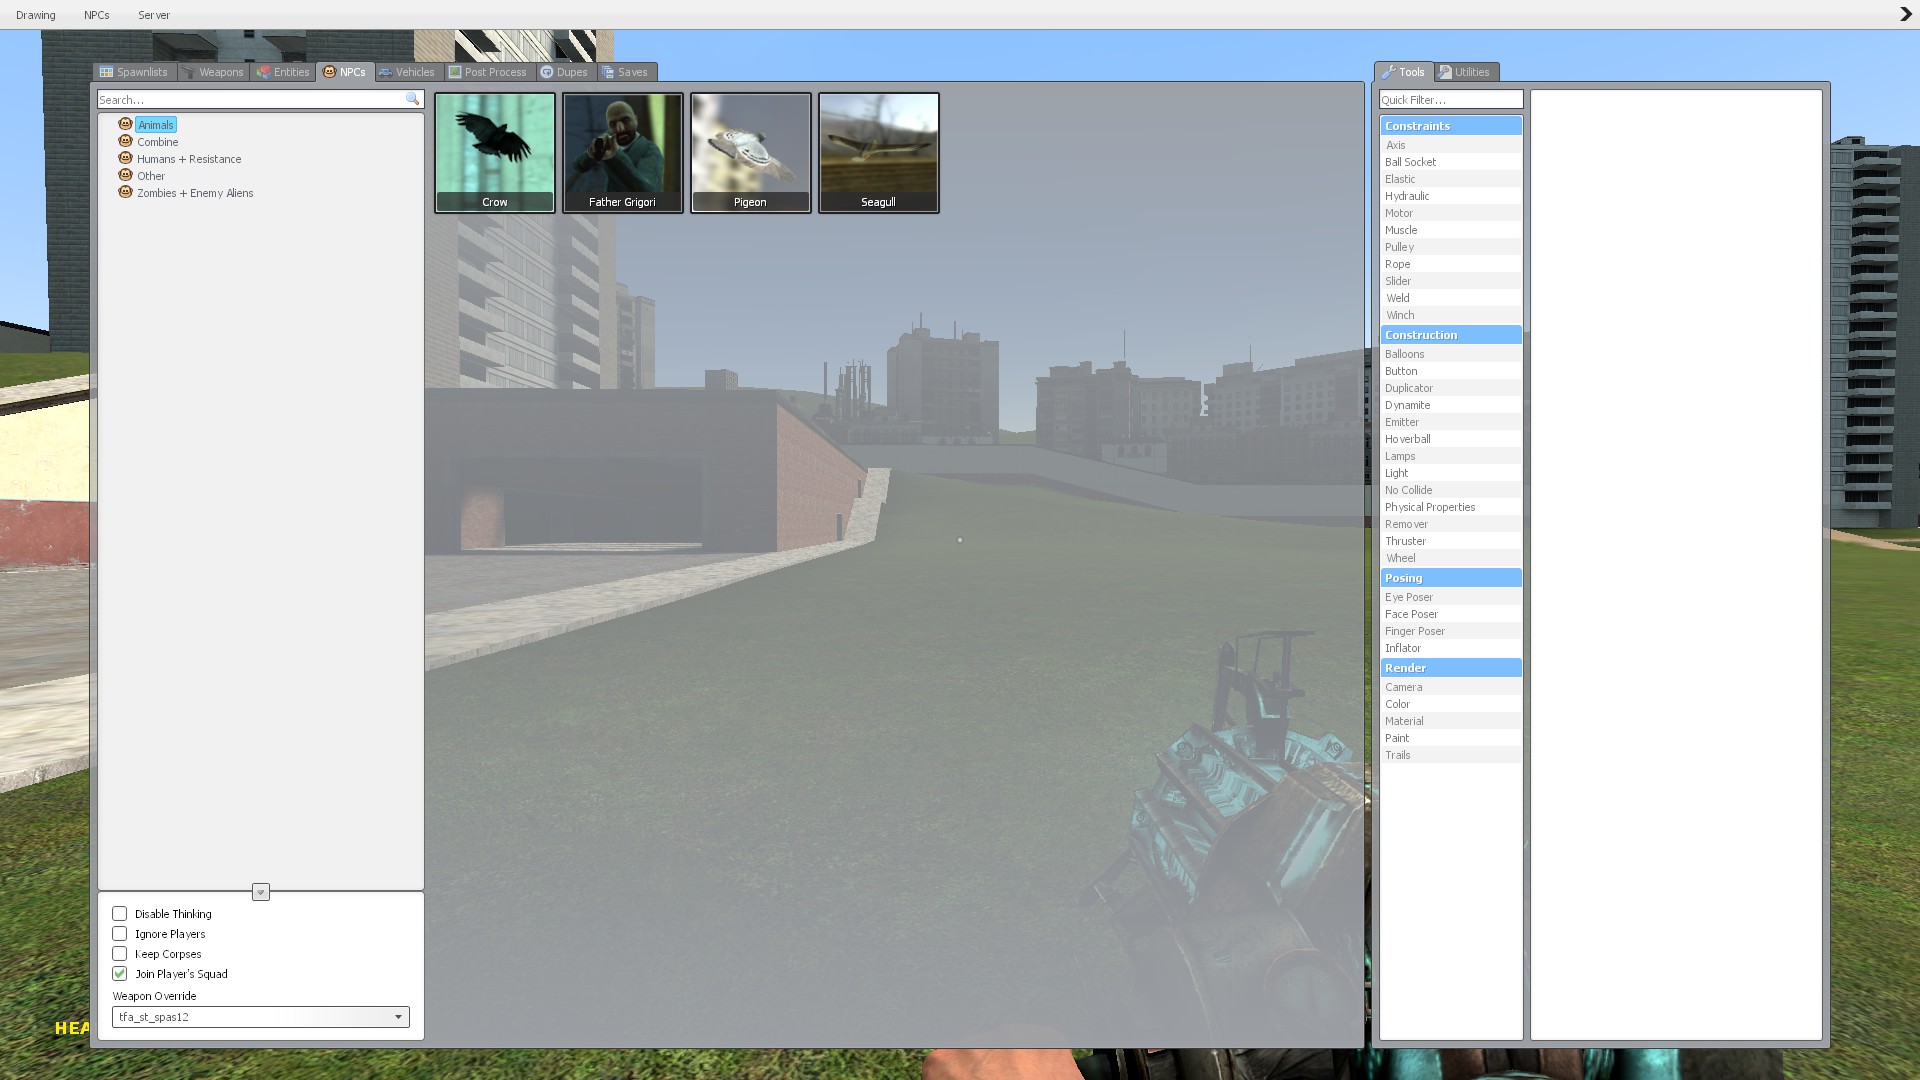The width and height of the screenshot is (1920, 1080).
Task: Open the Weapon Override dropdown
Action: 261,1017
